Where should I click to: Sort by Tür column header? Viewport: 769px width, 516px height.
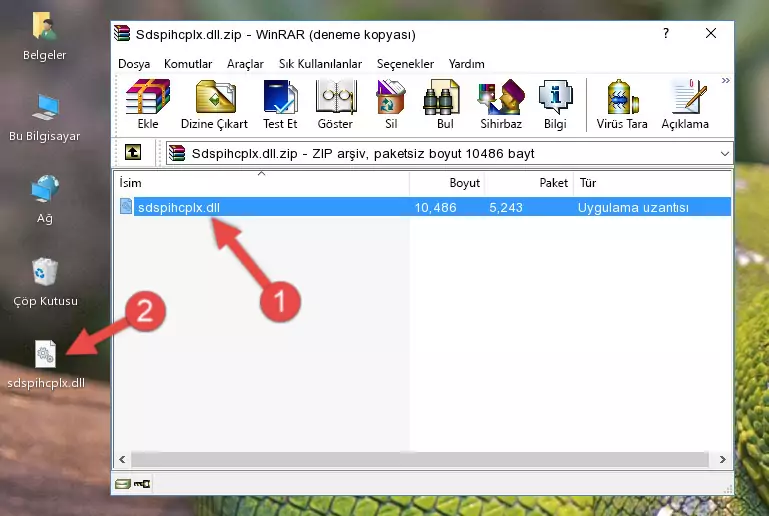[653, 182]
